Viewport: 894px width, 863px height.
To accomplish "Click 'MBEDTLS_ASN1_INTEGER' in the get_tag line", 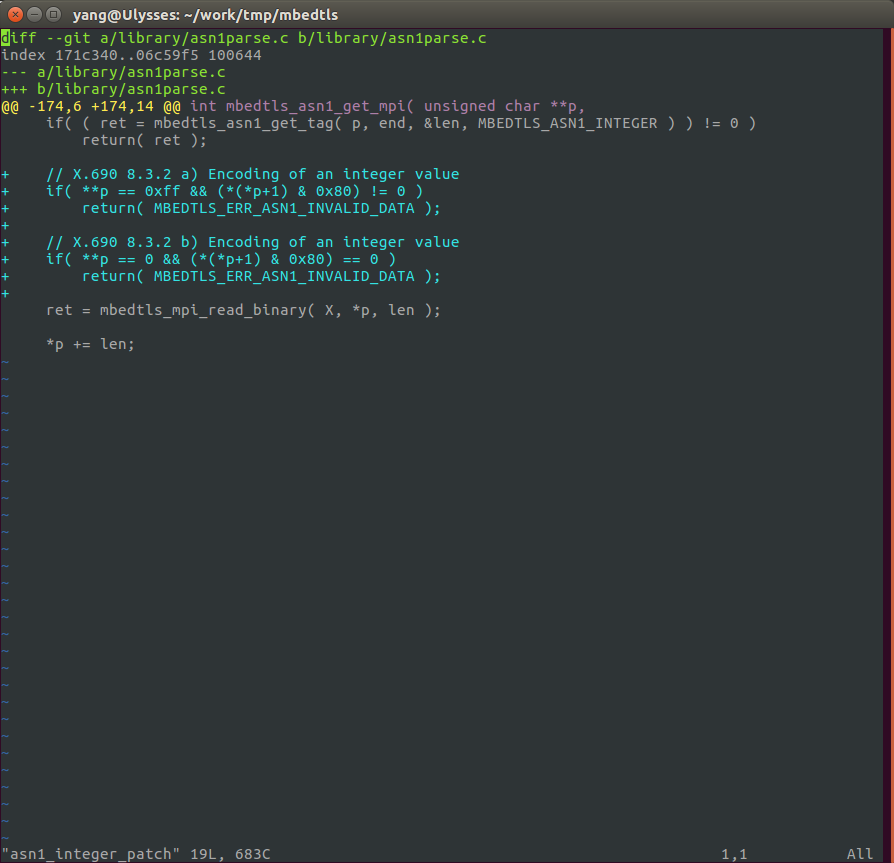I will coord(567,123).
